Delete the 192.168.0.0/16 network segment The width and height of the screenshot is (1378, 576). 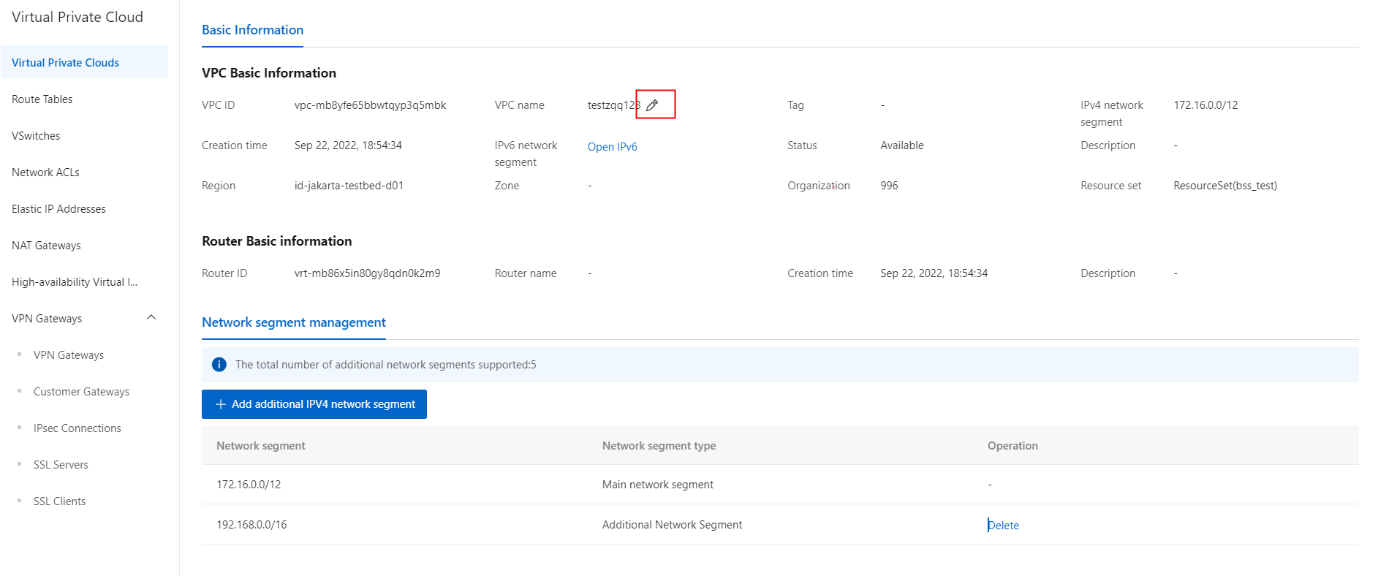point(1003,525)
